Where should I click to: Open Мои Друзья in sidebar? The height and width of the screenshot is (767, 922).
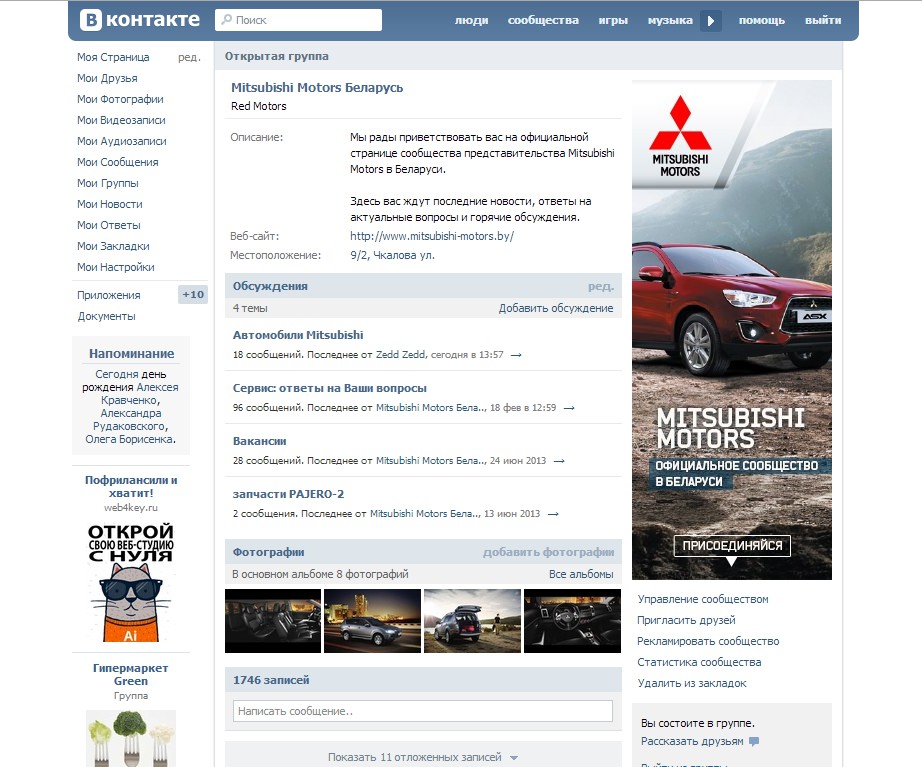(107, 78)
